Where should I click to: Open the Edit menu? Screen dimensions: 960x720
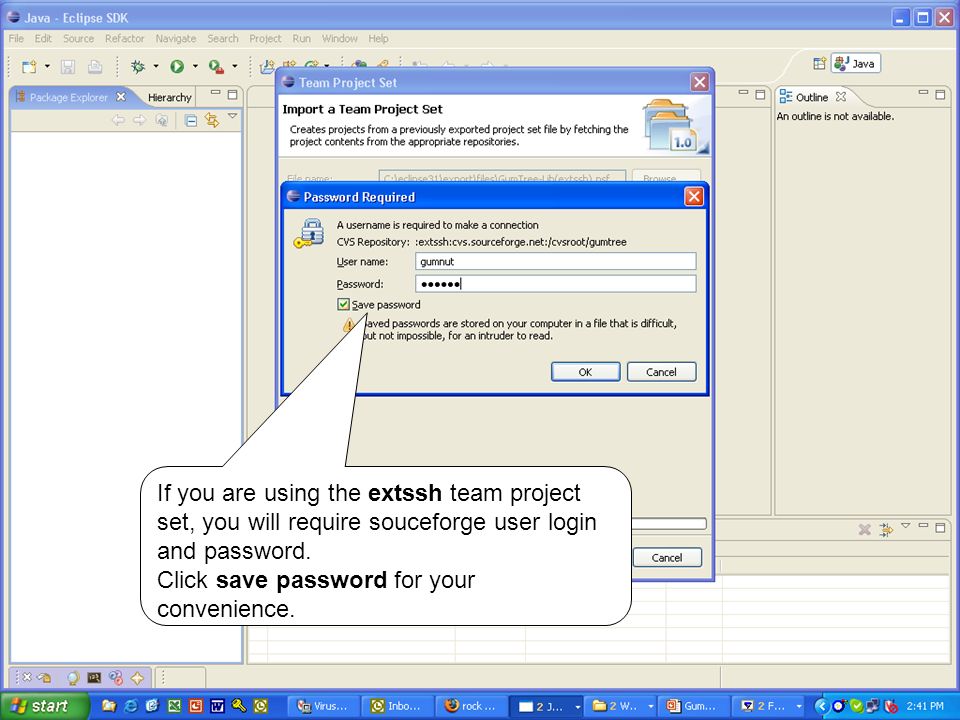point(43,39)
